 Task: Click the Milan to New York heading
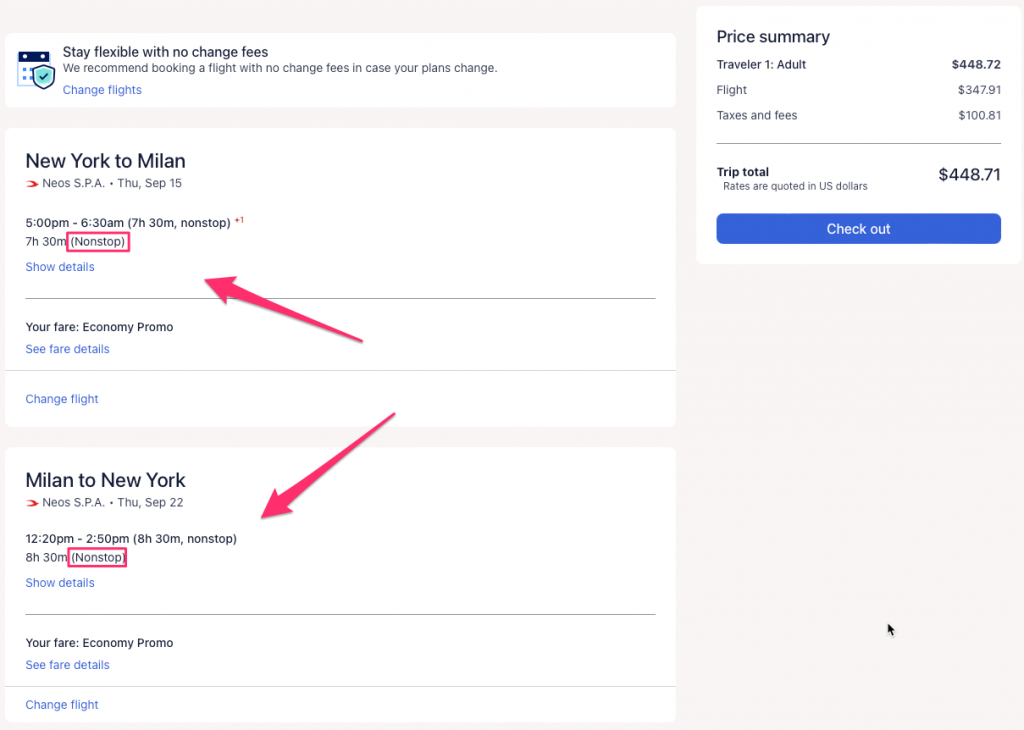(105, 480)
